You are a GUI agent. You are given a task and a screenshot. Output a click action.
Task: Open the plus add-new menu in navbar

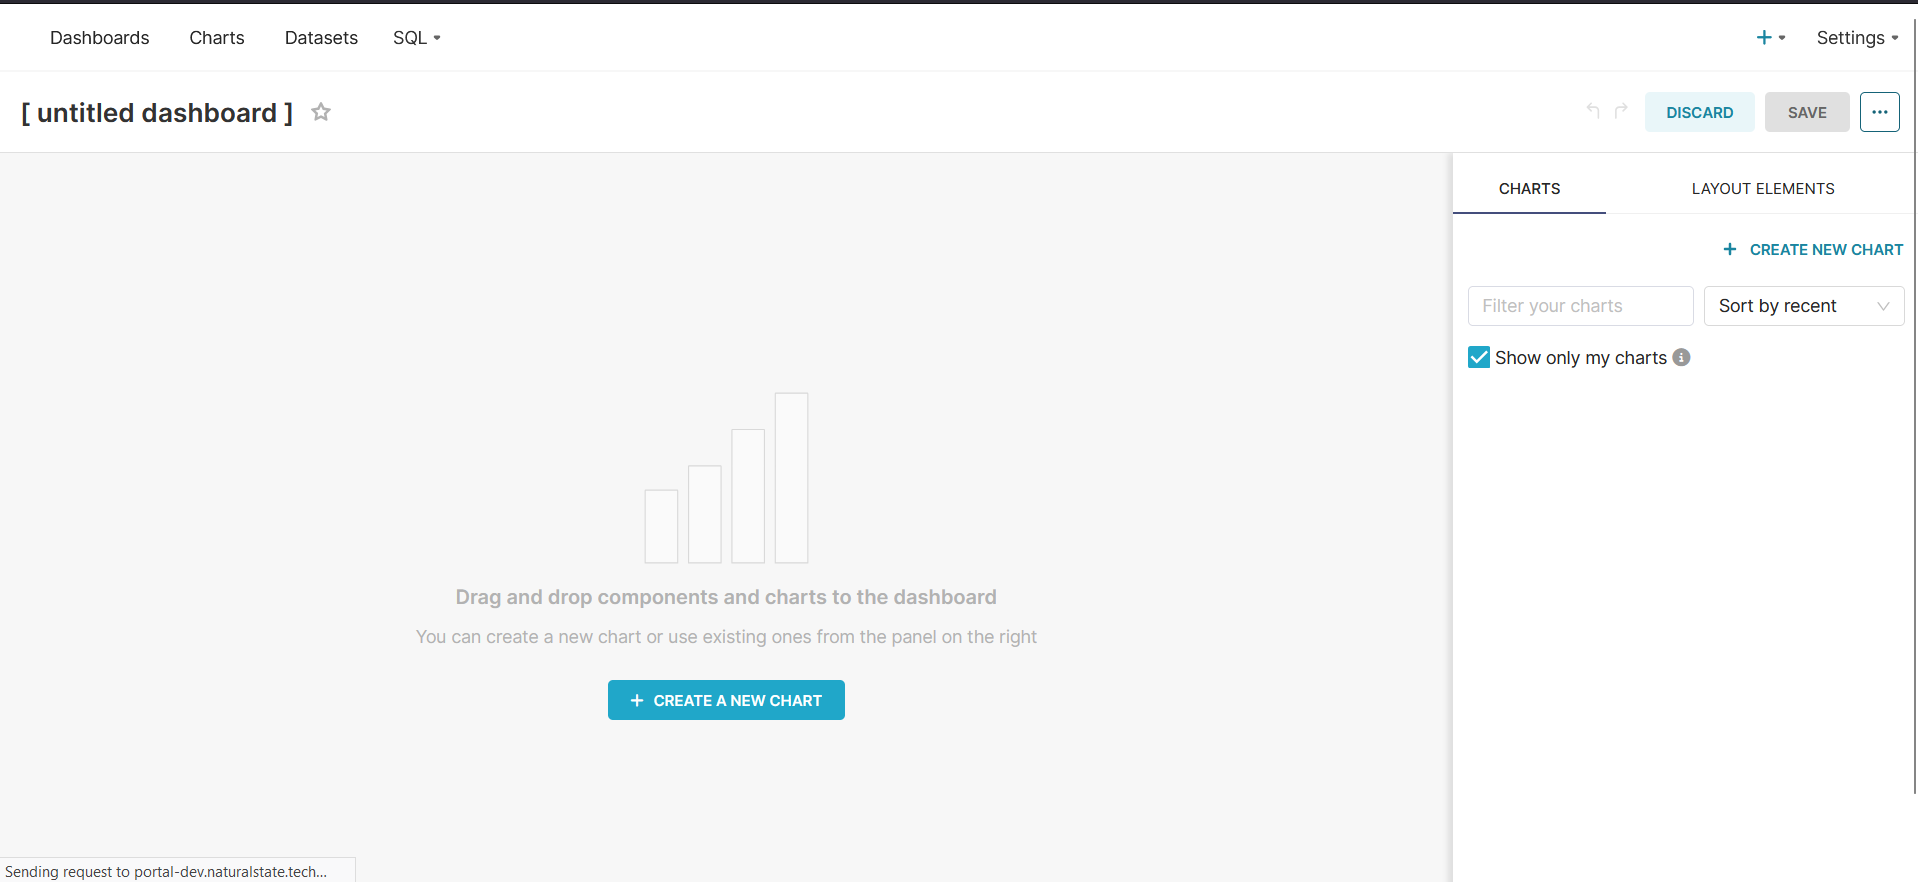(x=1770, y=38)
